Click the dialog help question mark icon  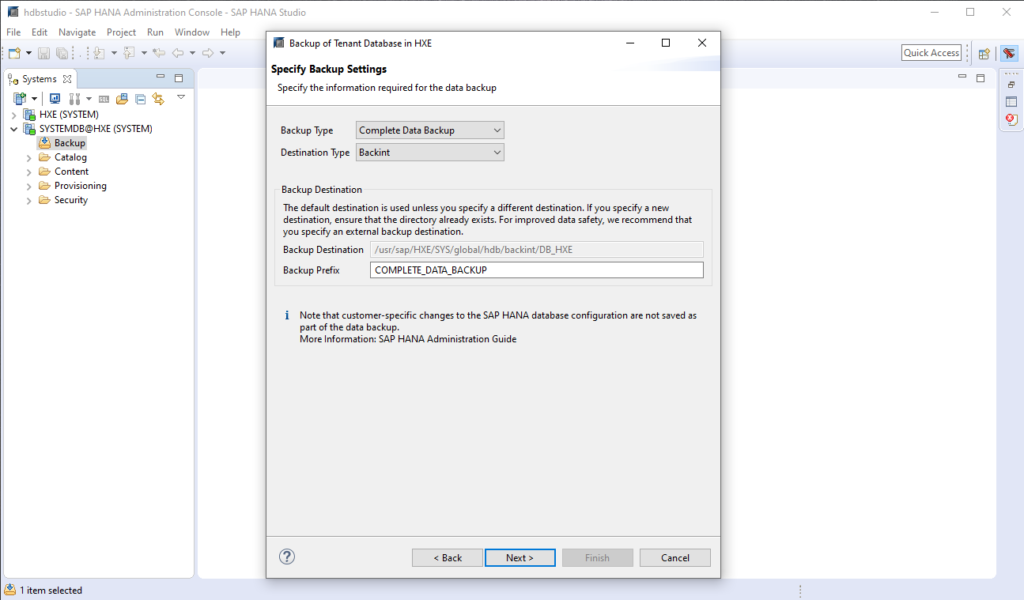[287, 556]
